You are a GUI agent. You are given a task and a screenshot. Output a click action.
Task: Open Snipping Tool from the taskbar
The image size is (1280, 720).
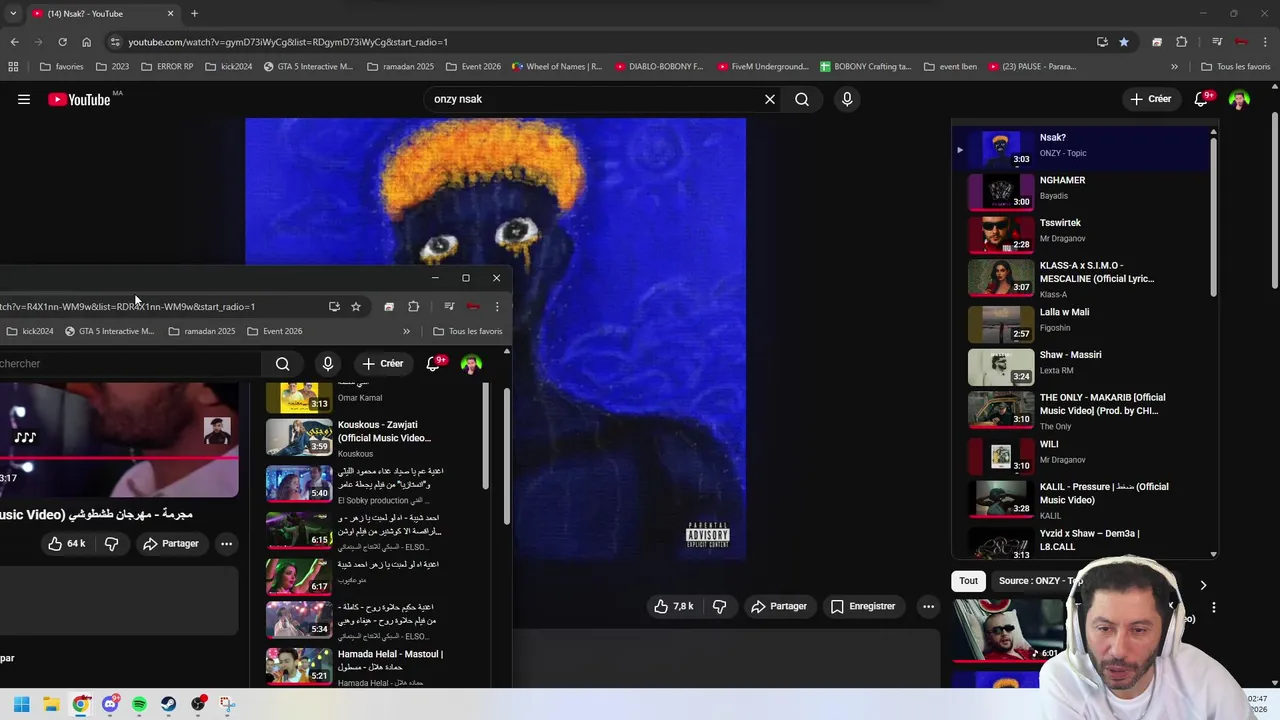coord(227,704)
